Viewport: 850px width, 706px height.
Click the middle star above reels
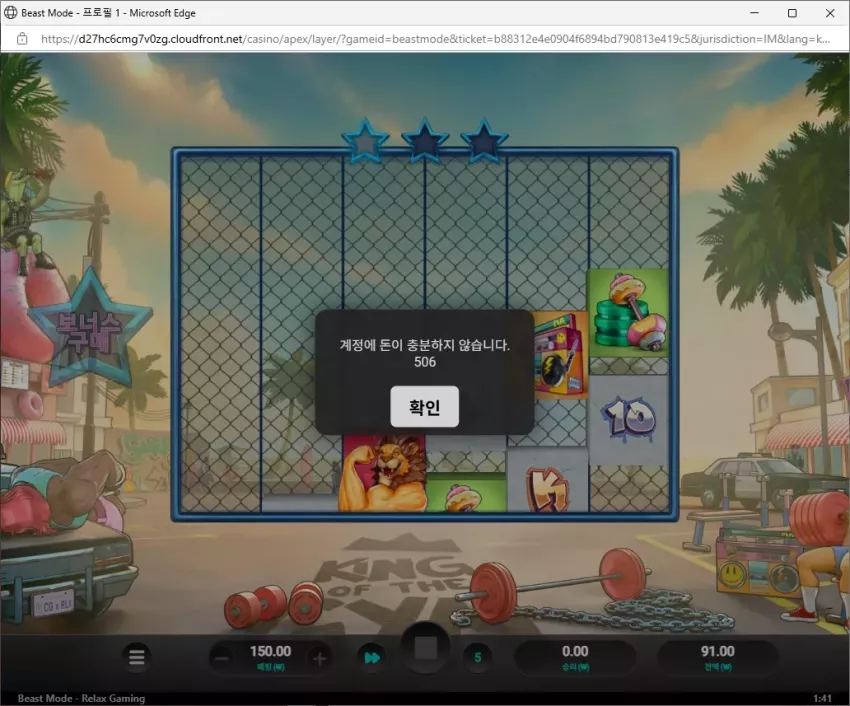[x=425, y=141]
